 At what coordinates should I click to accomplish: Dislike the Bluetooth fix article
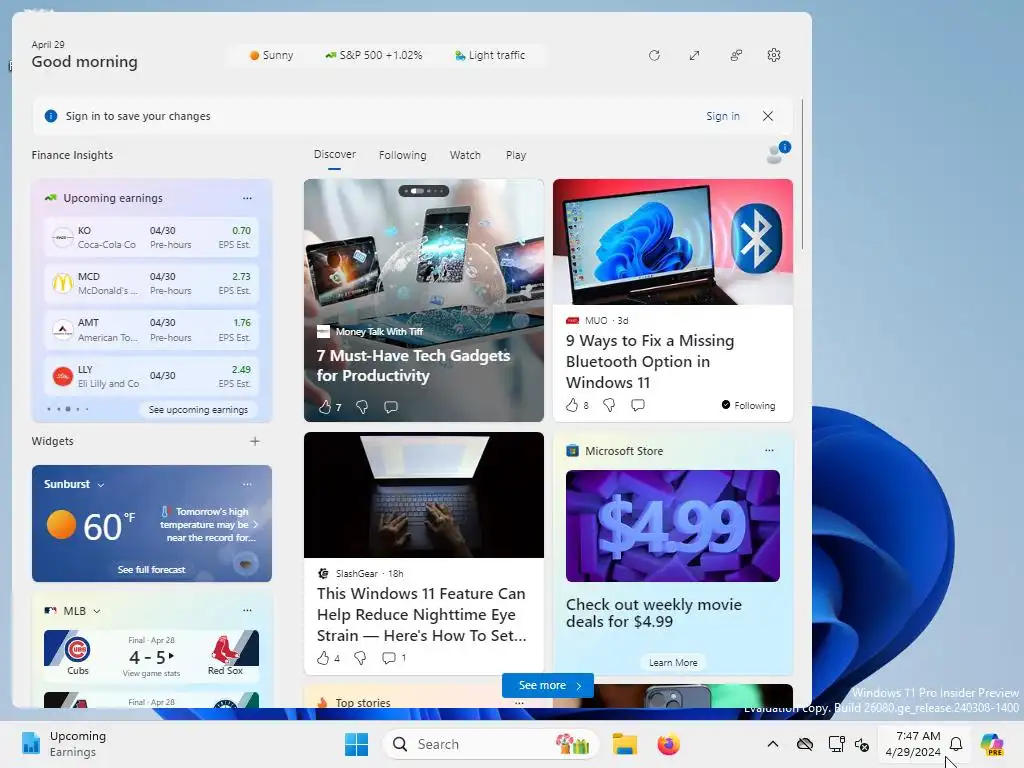point(609,406)
